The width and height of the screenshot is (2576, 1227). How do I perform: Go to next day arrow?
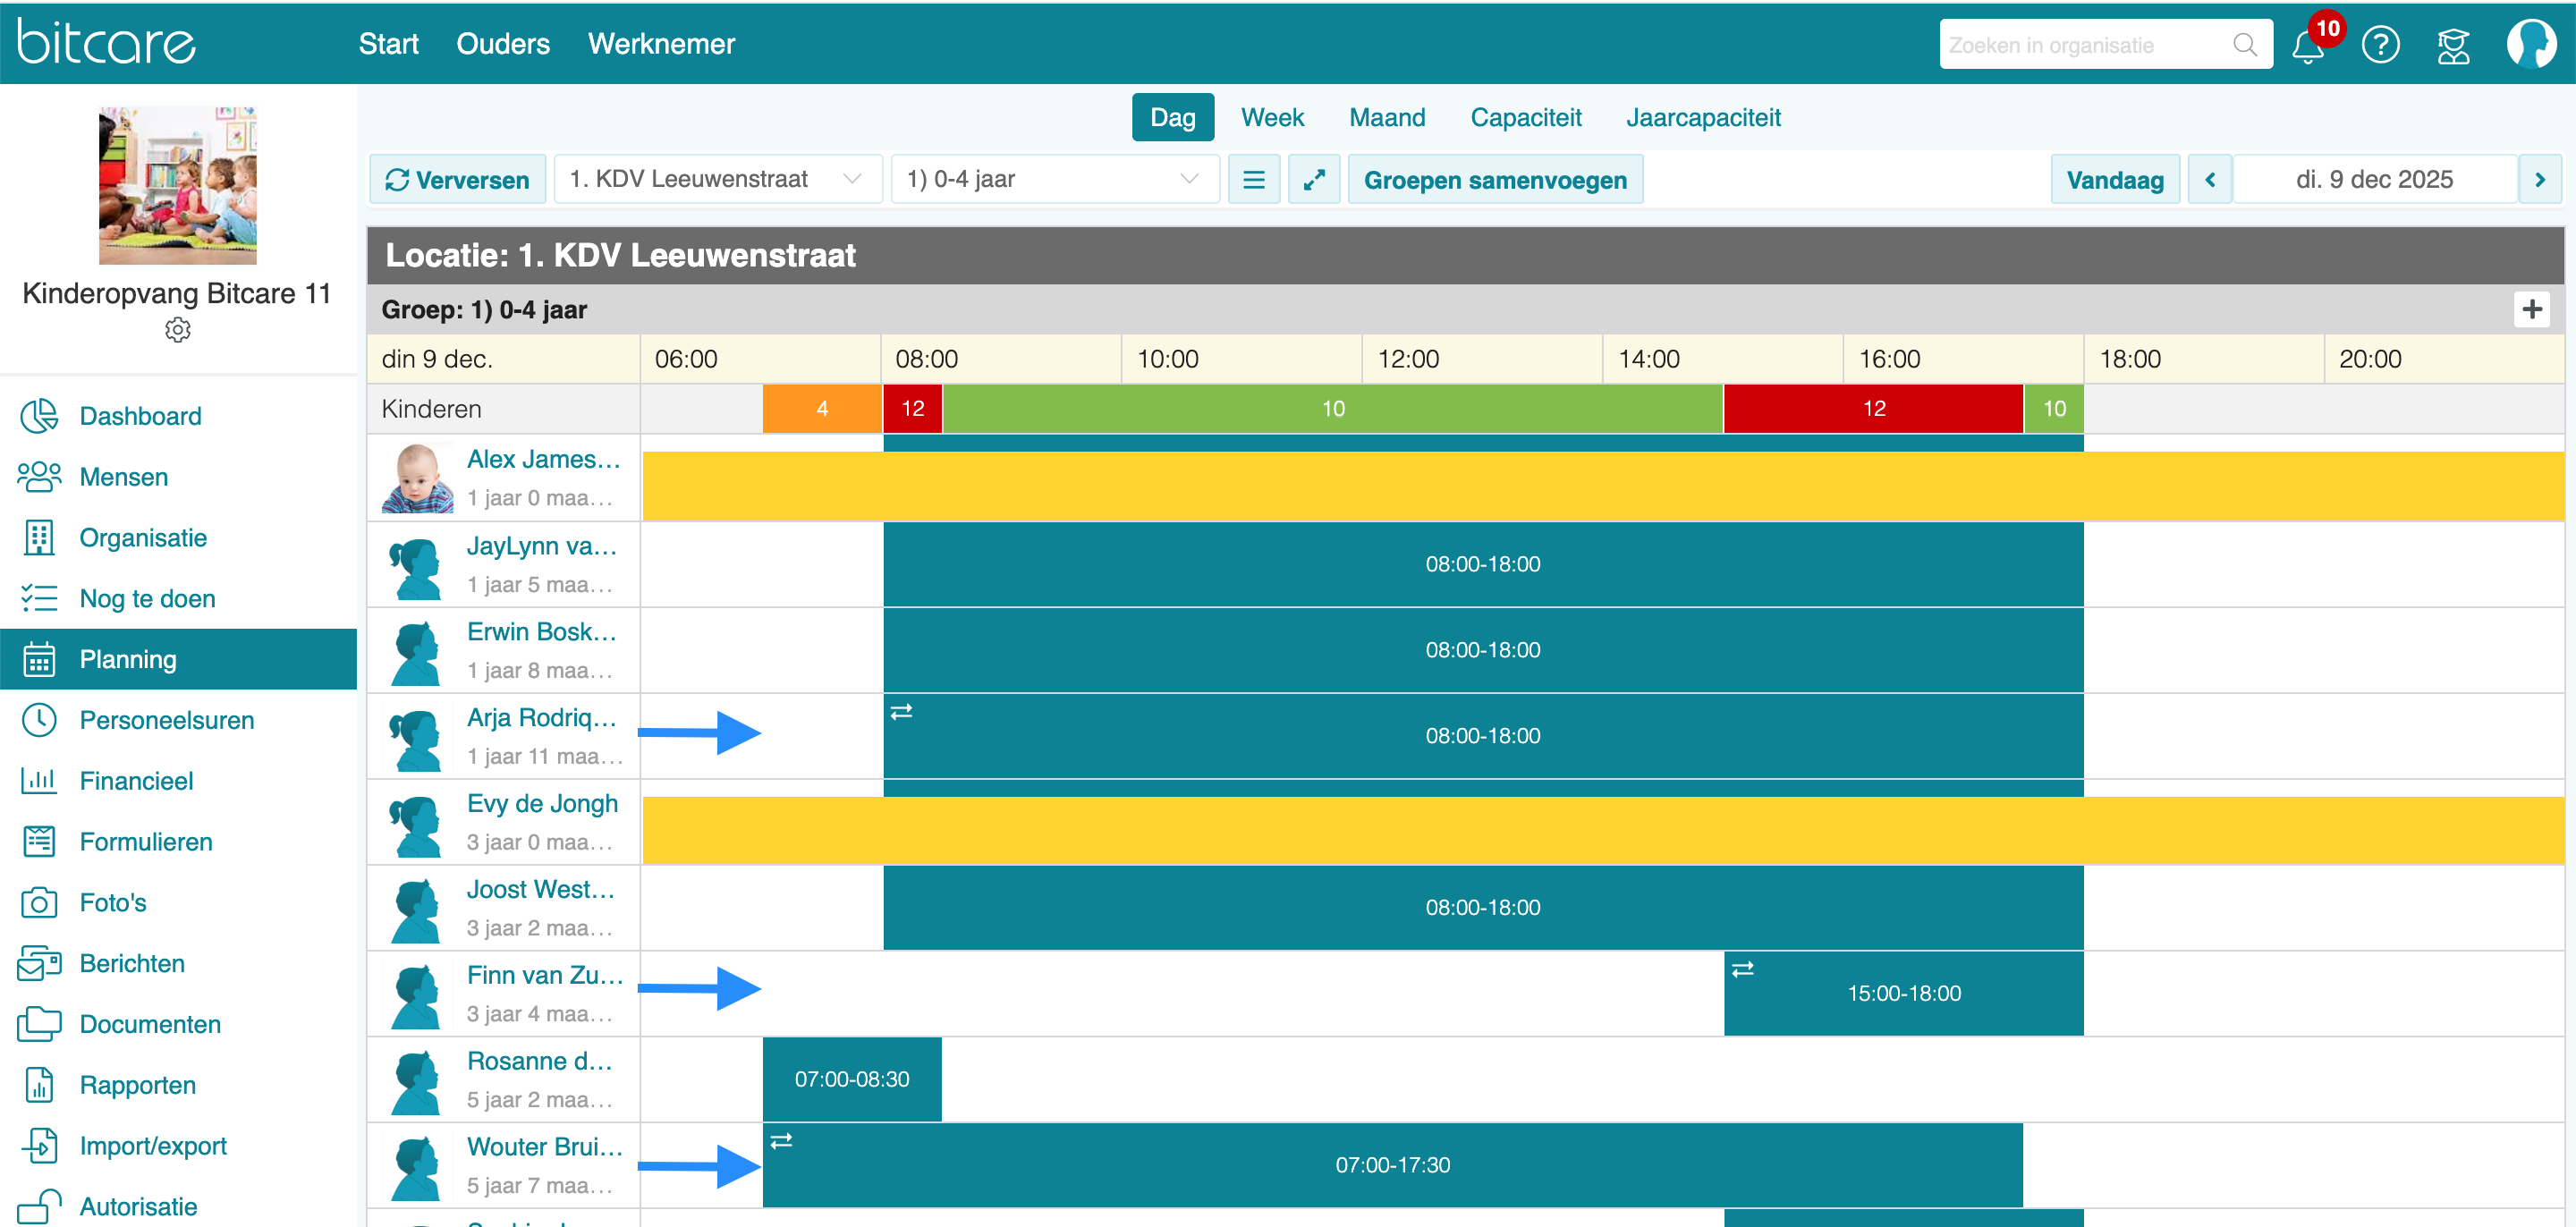2539,180
